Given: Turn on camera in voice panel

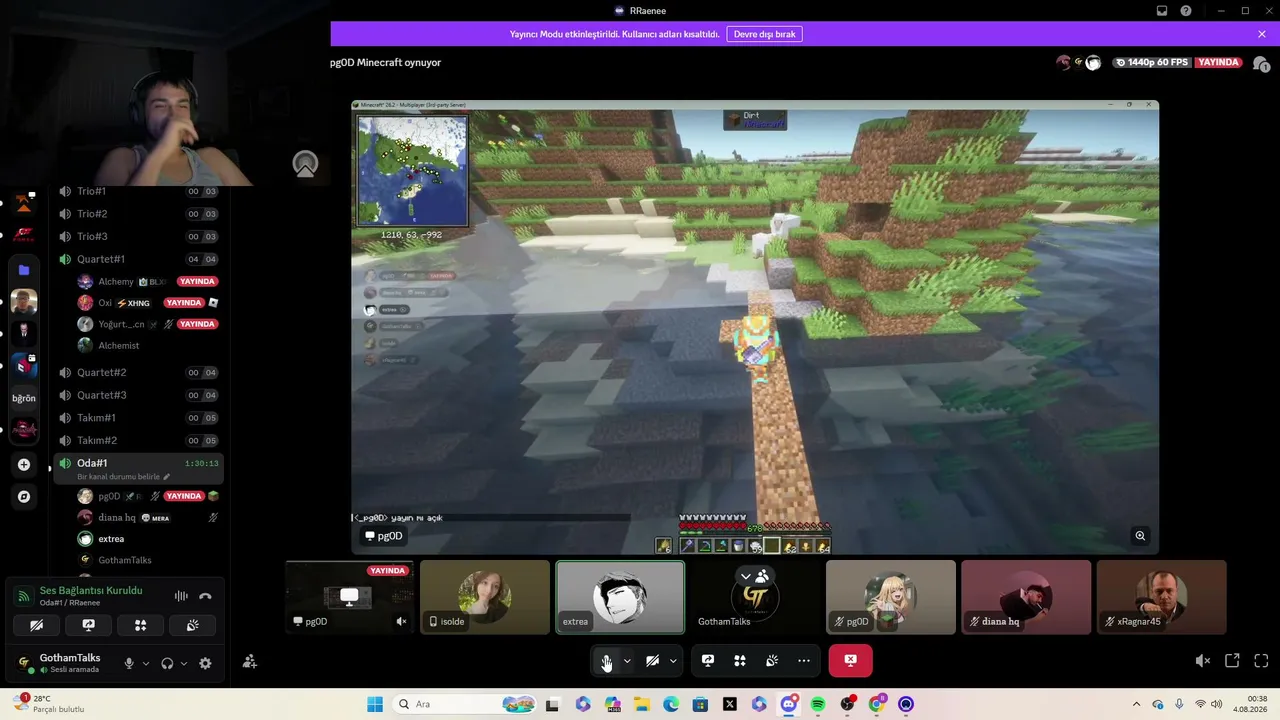Looking at the screenshot, I should [37, 625].
